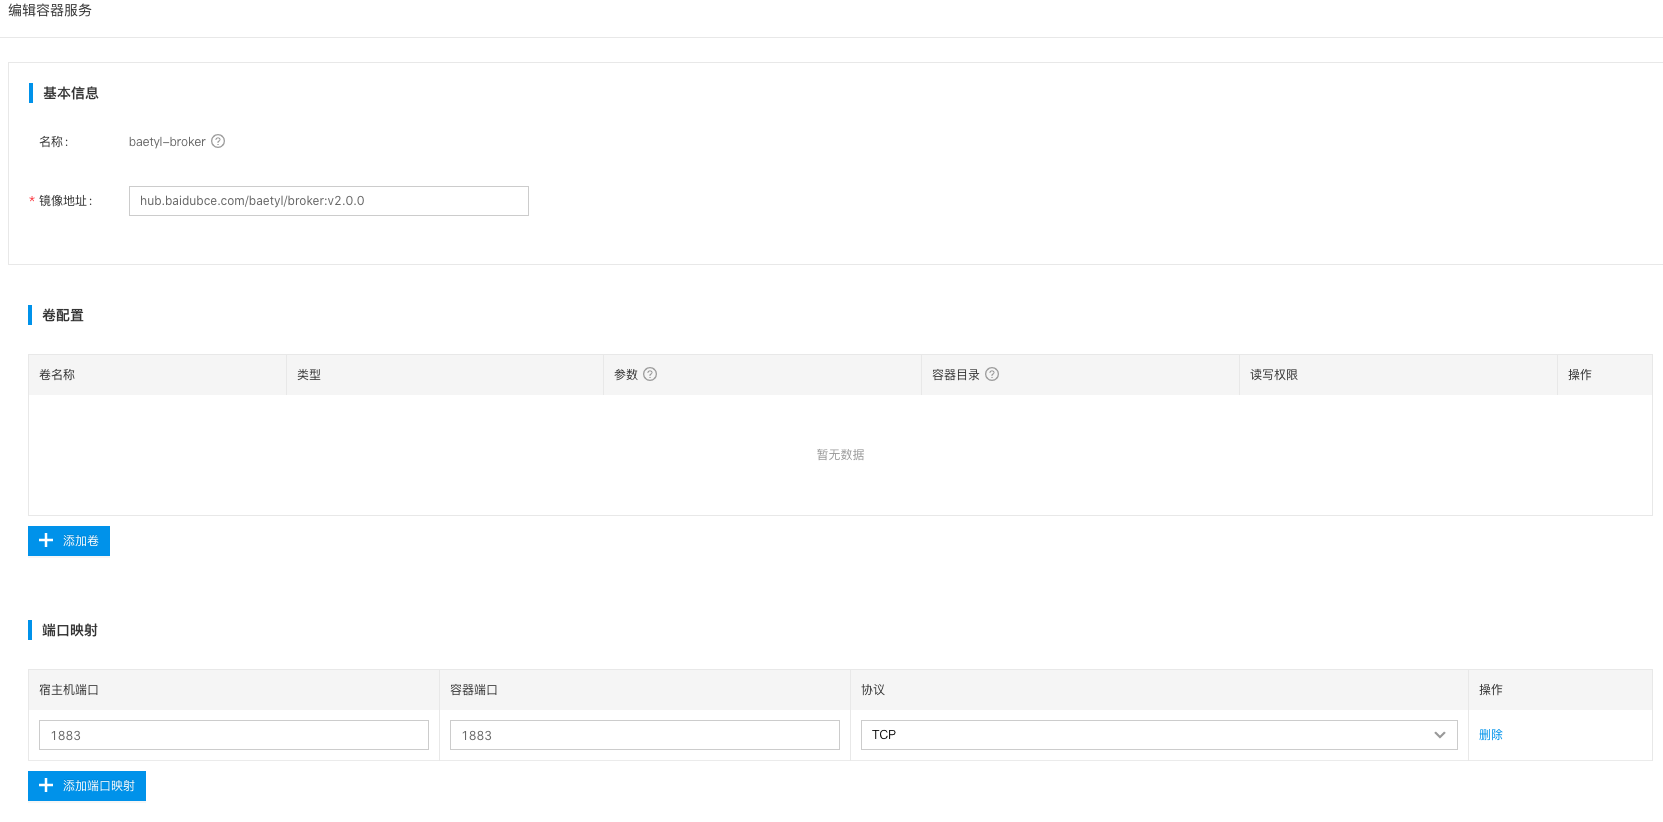Click help icon beside 参数 column header
The height and width of the screenshot is (822, 1663).
[x=650, y=374]
